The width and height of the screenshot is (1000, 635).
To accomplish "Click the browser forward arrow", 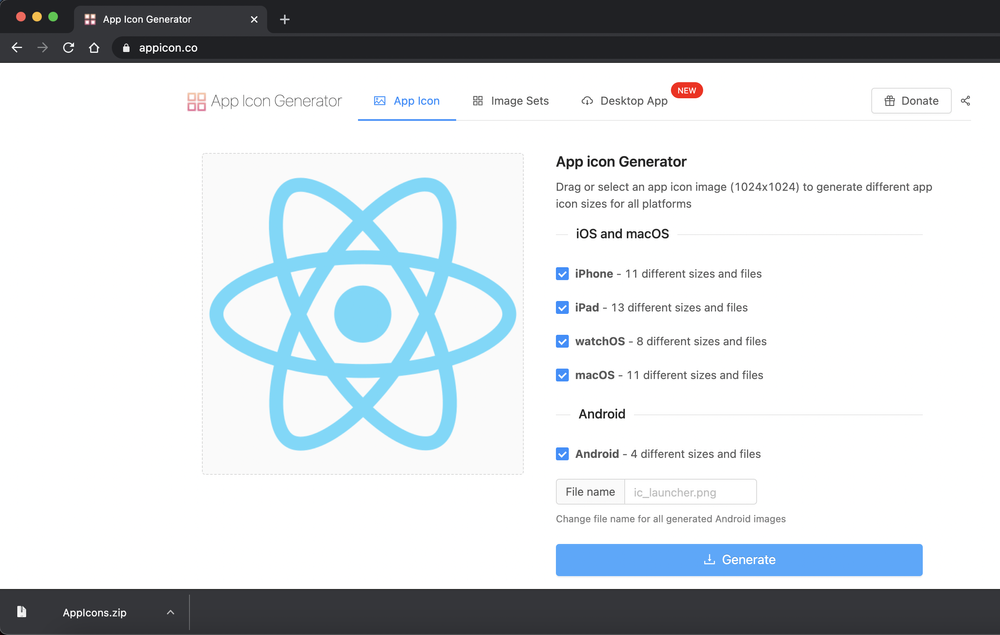I will 43,48.
